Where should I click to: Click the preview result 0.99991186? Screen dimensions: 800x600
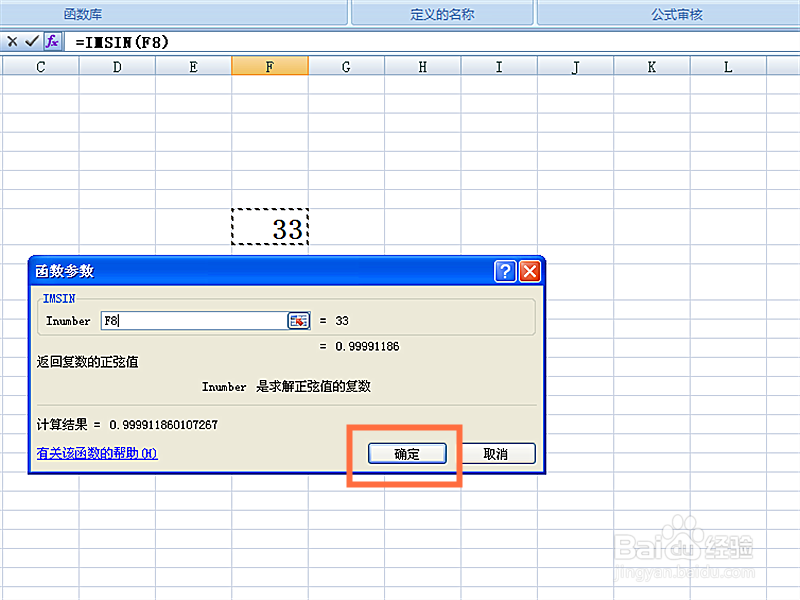[x=367, y=346]
